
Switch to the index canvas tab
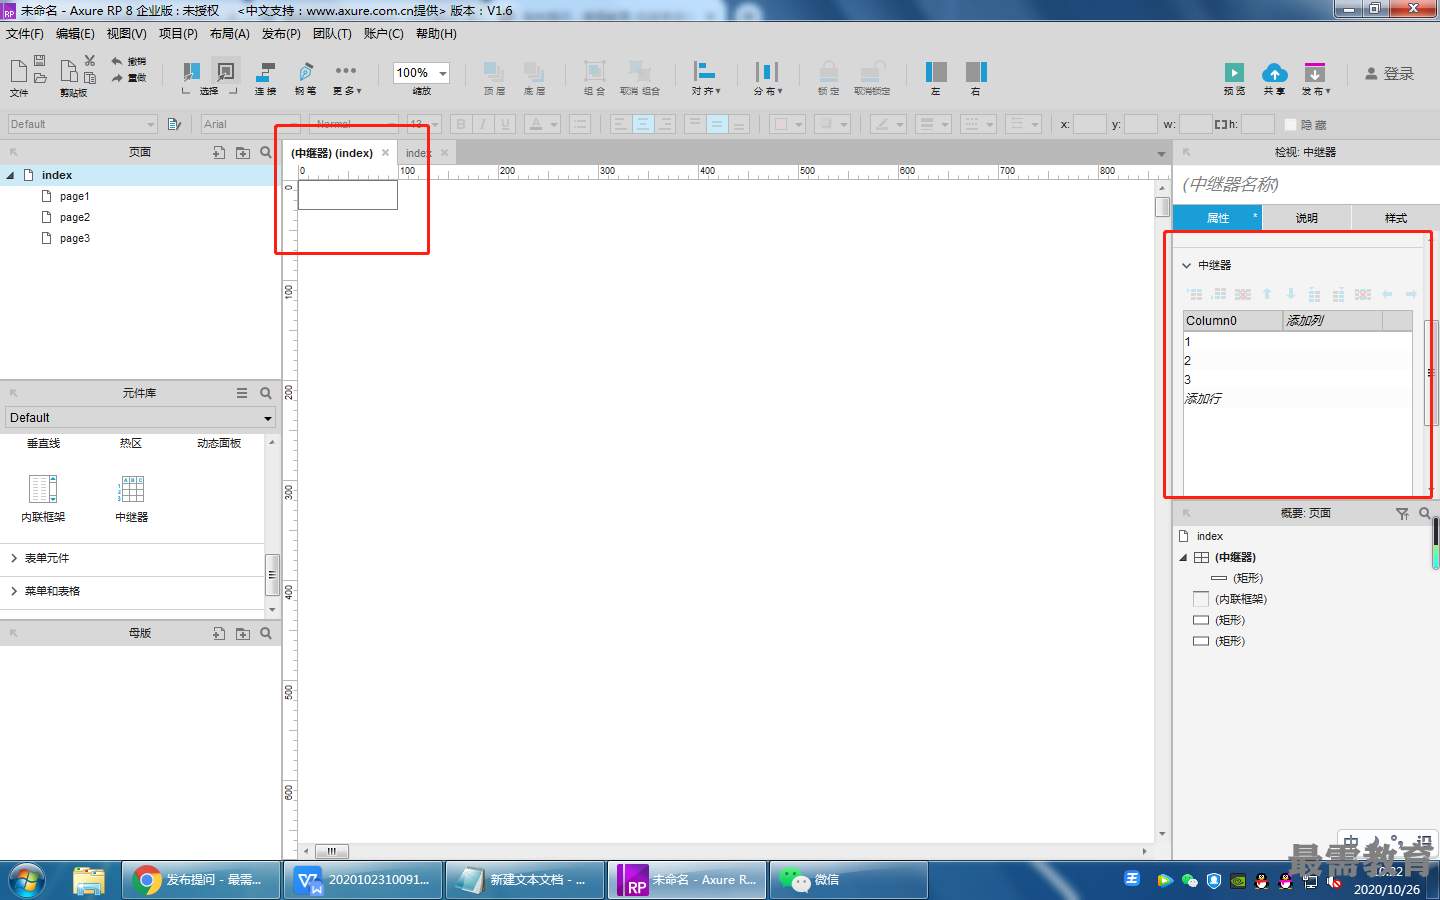419,153
